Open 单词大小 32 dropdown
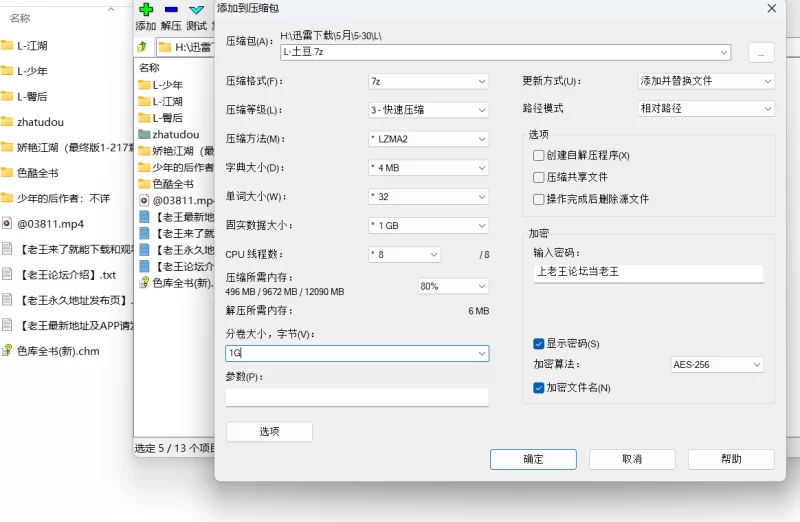 tap(428, 196)
